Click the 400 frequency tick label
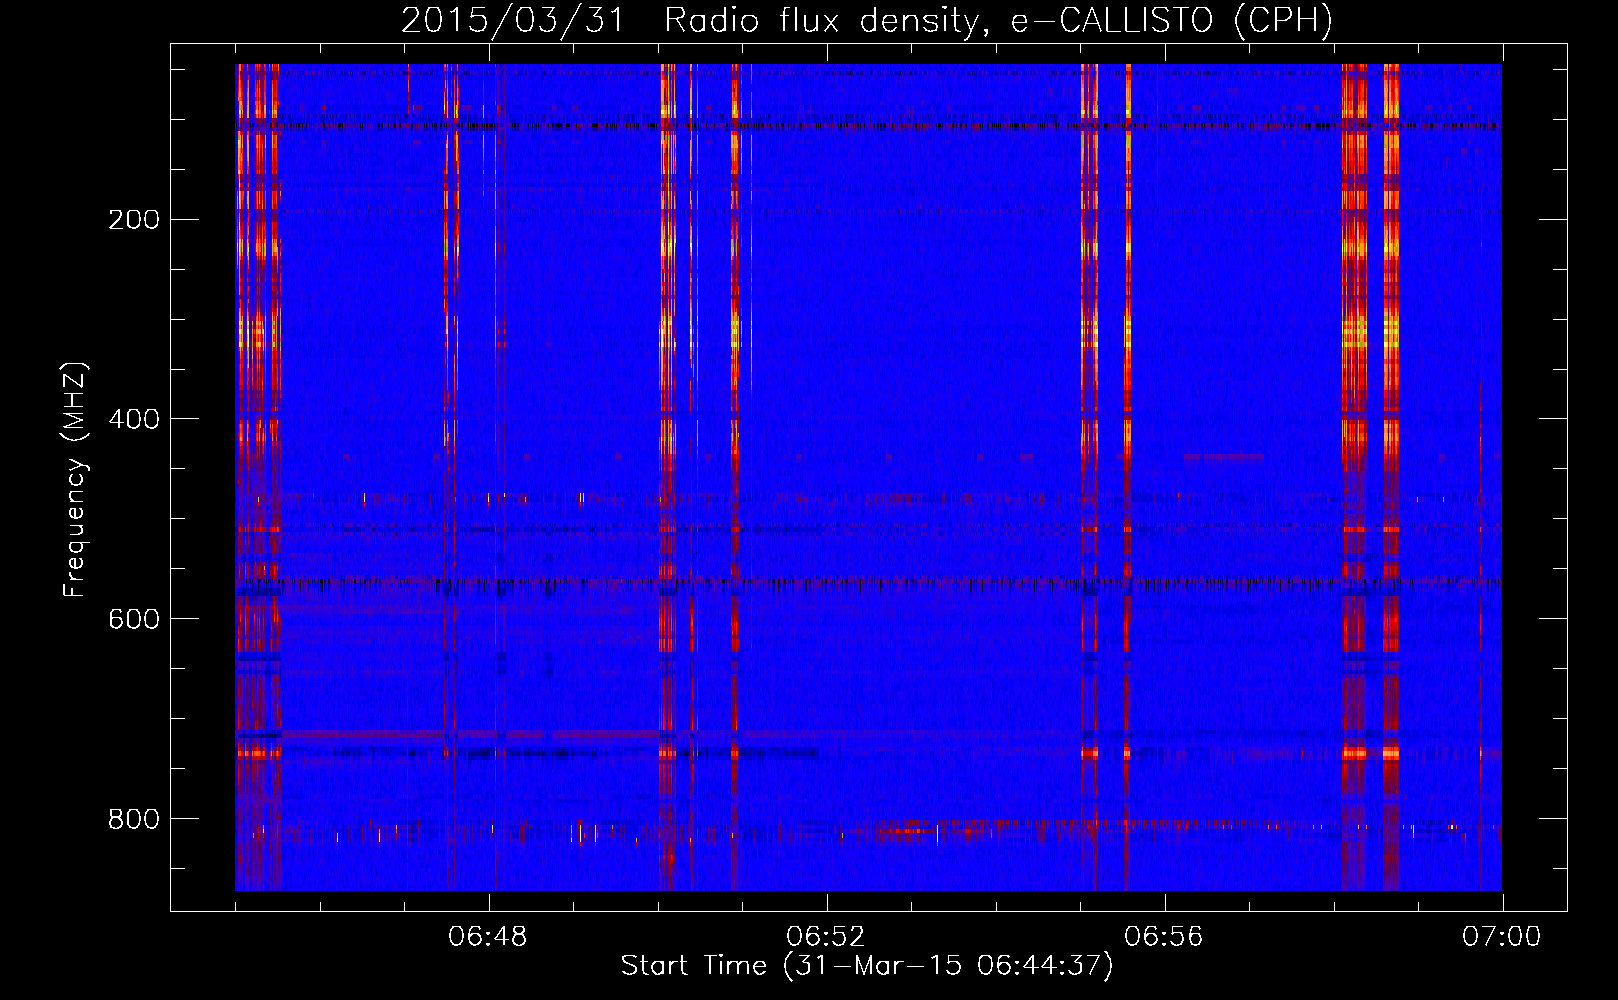This screenshot has width=1618, height=1000. (x=134, y=419)
